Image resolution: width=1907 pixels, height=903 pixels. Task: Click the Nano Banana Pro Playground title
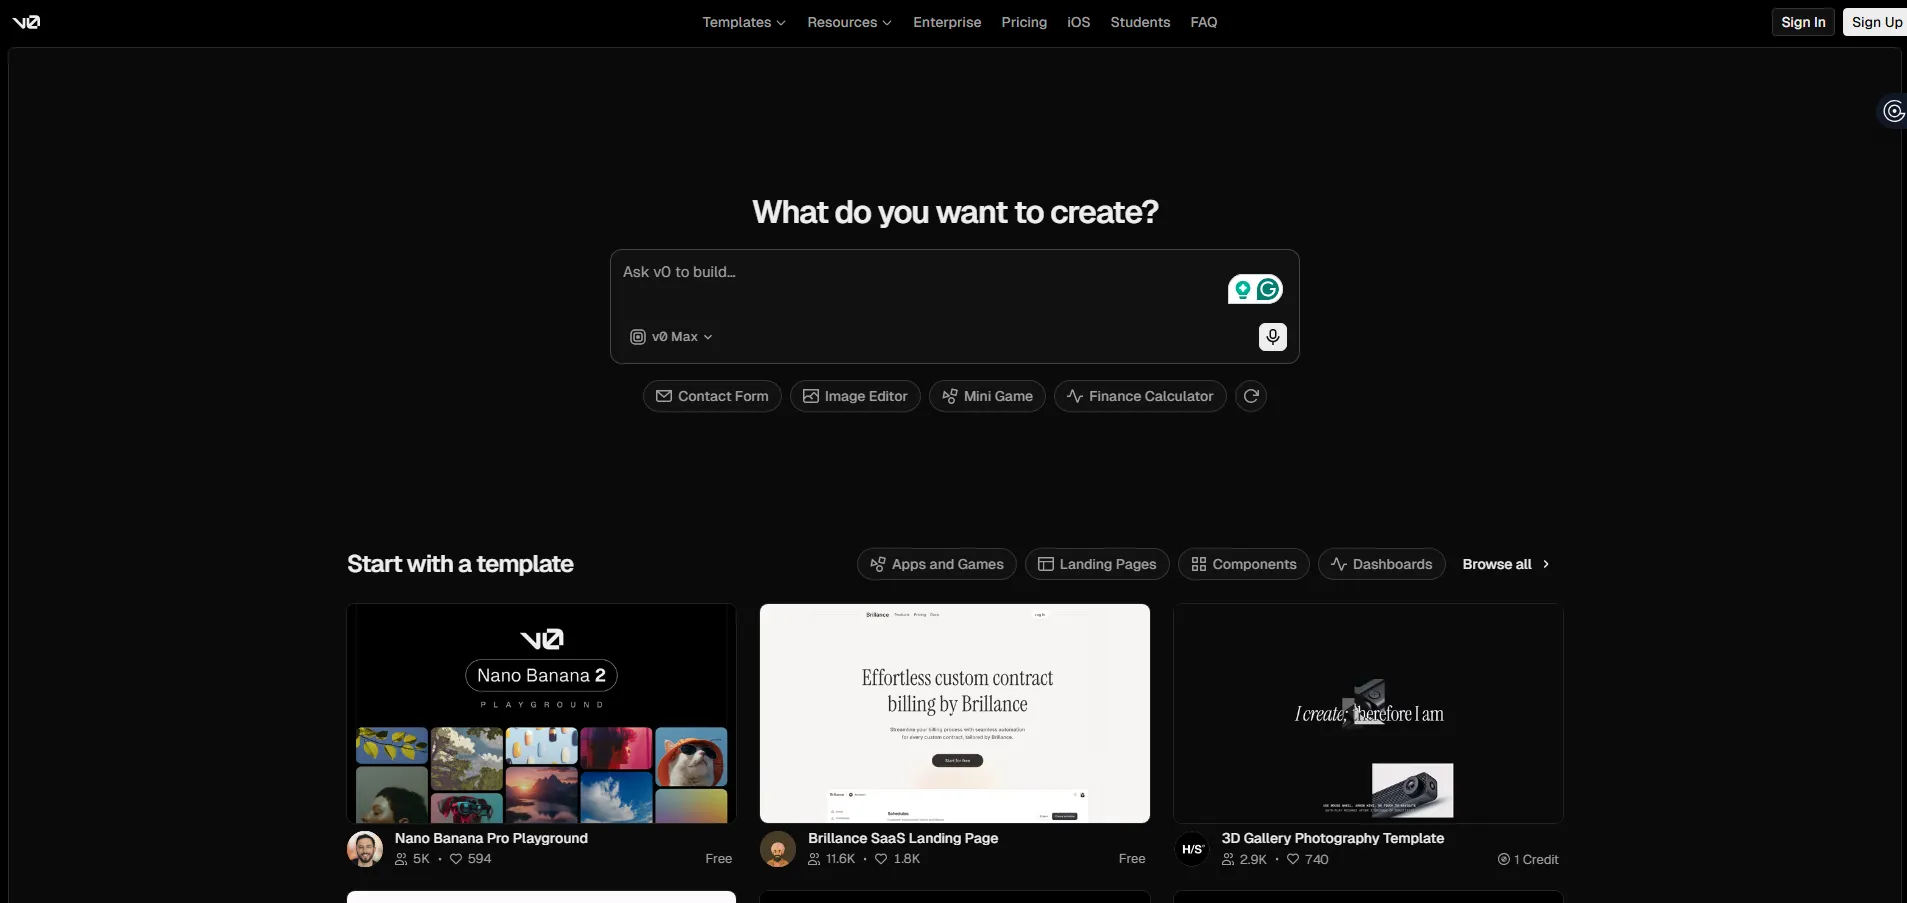[x=491, y=838]
